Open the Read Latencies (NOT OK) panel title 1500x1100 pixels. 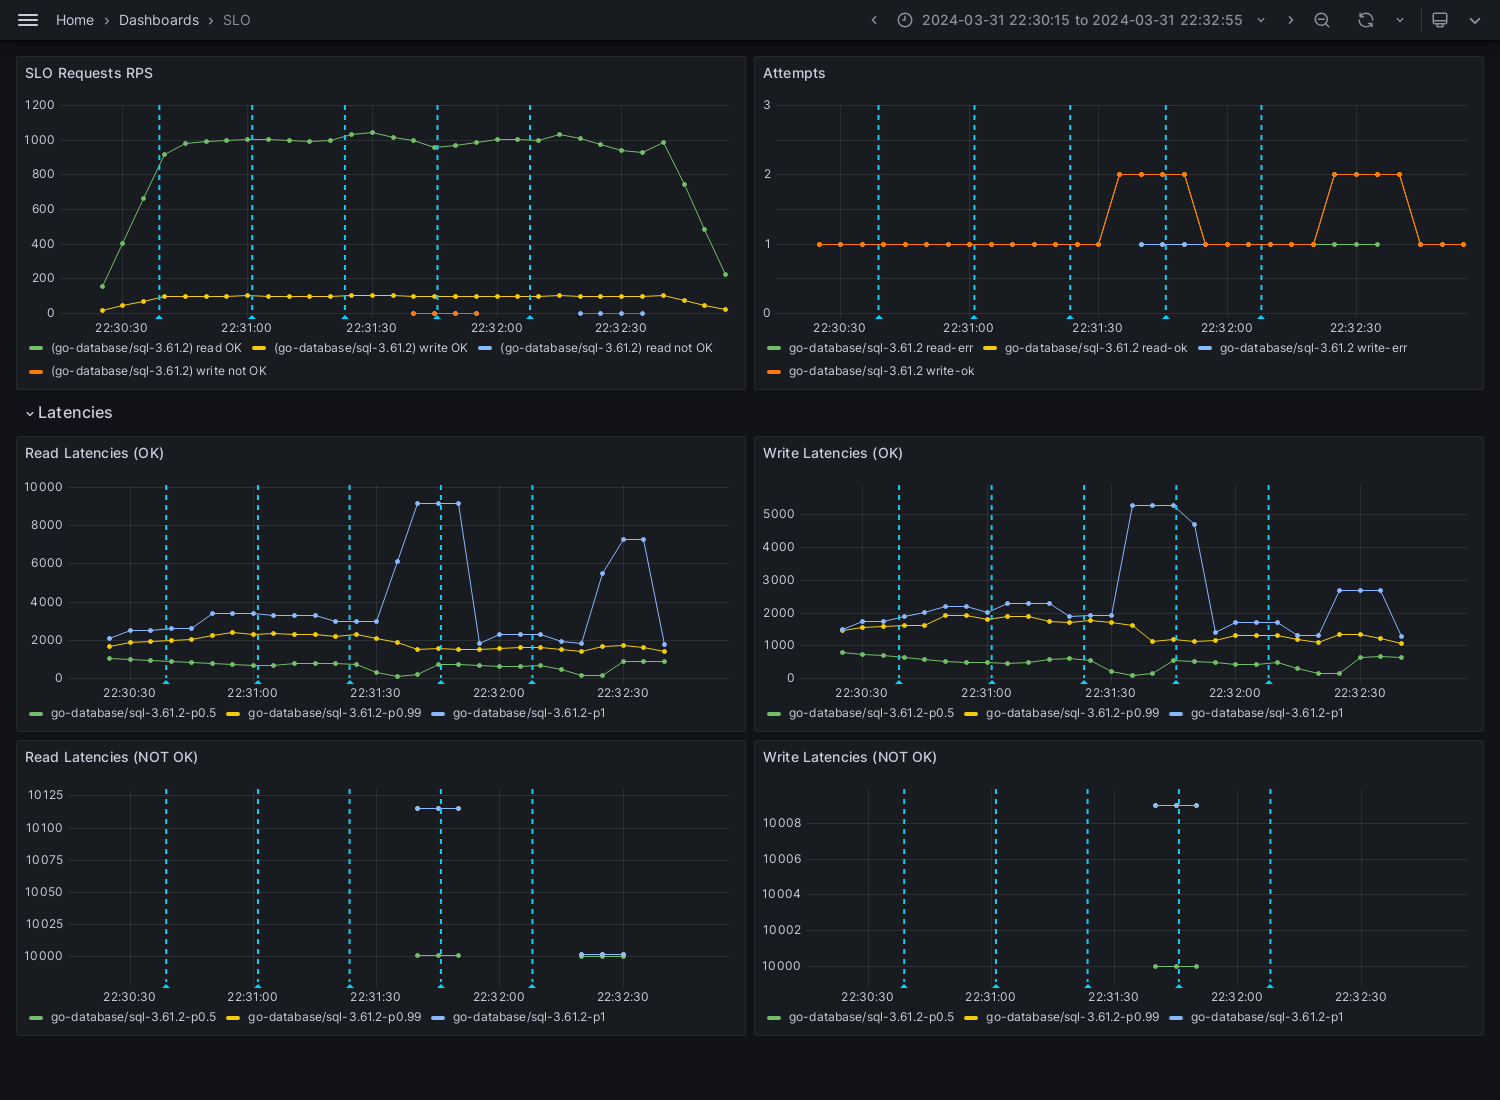111,757
